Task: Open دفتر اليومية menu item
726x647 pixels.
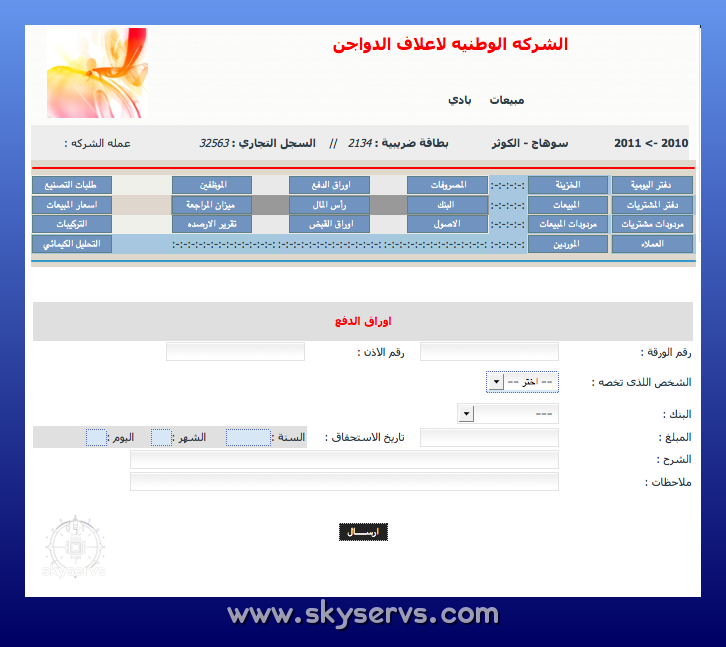Action: [x=652, y=185]
